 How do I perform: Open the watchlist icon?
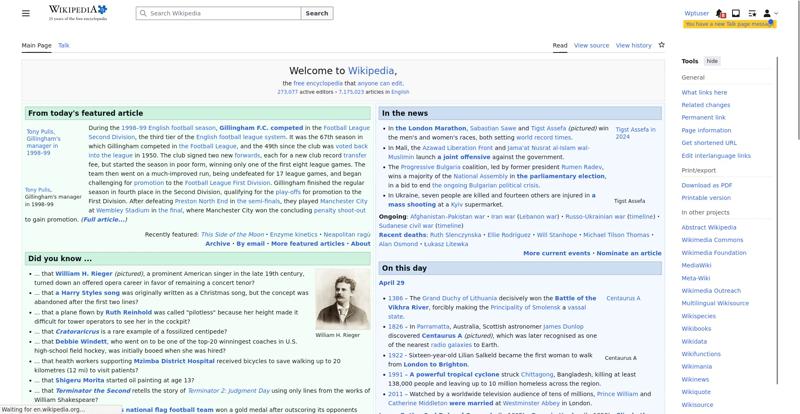[x=751, y=13]
